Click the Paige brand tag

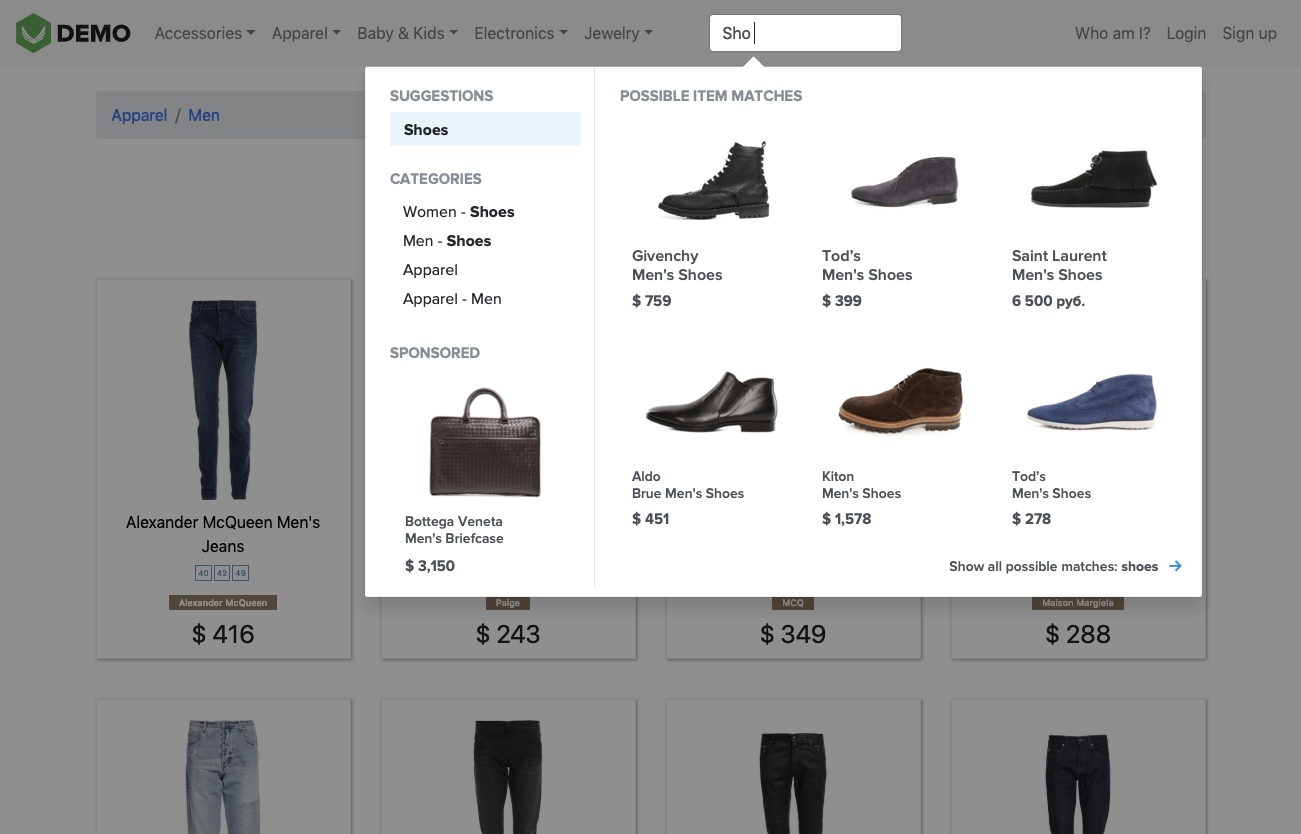[x=508, y=603]
